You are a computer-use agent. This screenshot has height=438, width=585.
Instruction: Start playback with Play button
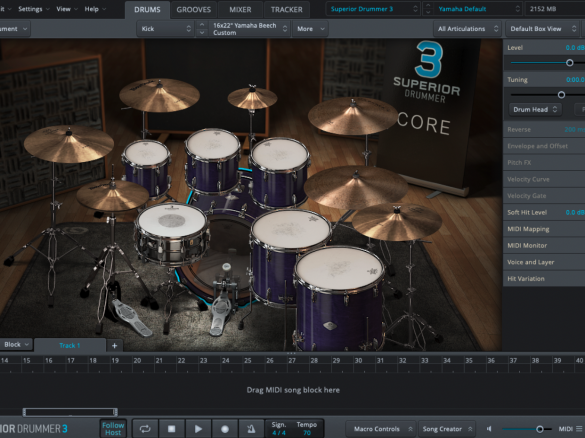click(x=198, y=429)
